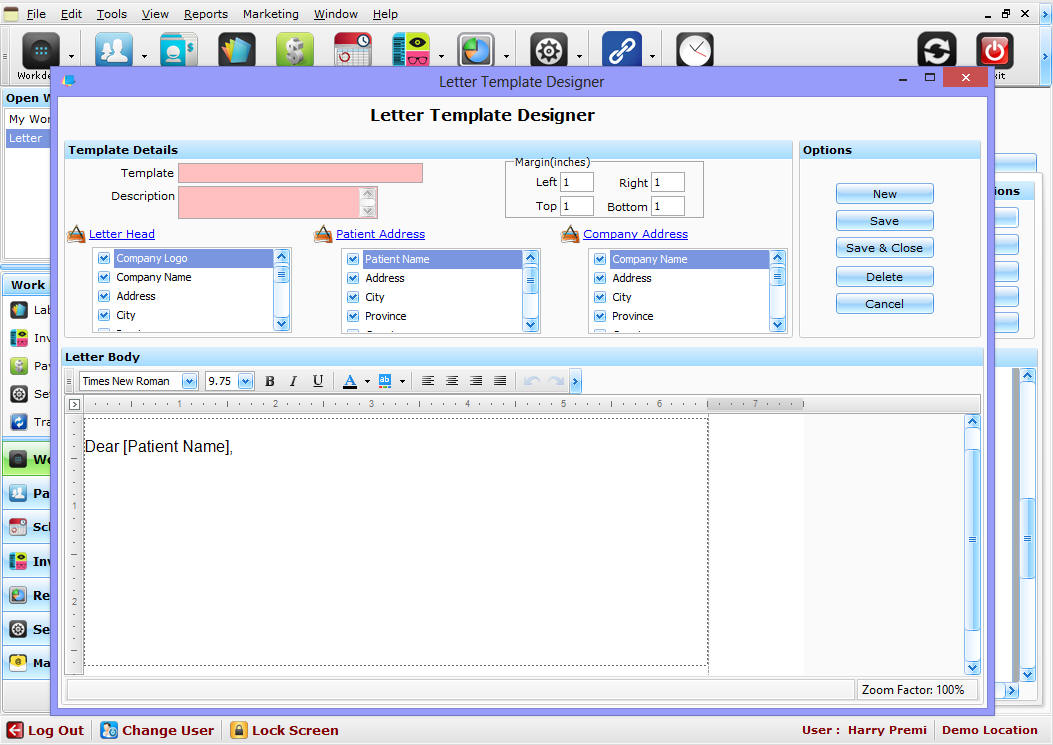
Task: Expand the highlight color dropdown arrow
Action: click(402, 381)
